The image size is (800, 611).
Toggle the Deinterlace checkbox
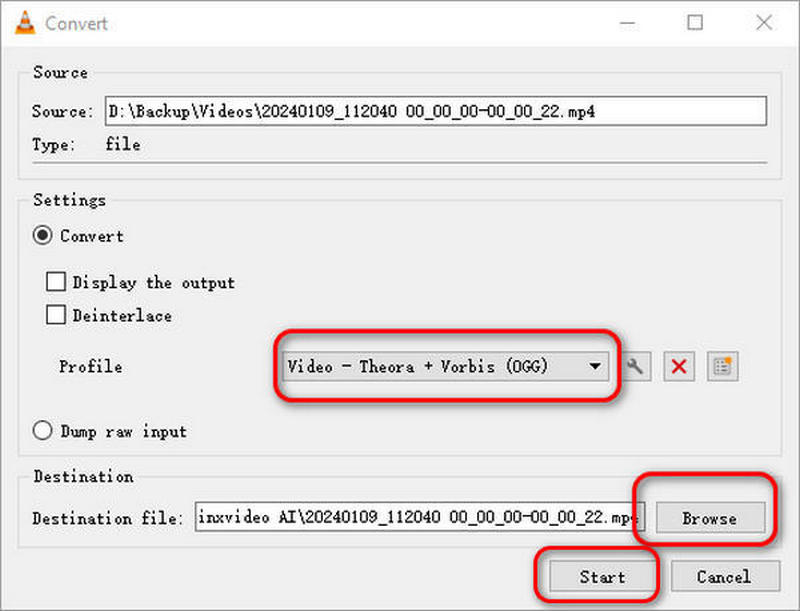56,316
